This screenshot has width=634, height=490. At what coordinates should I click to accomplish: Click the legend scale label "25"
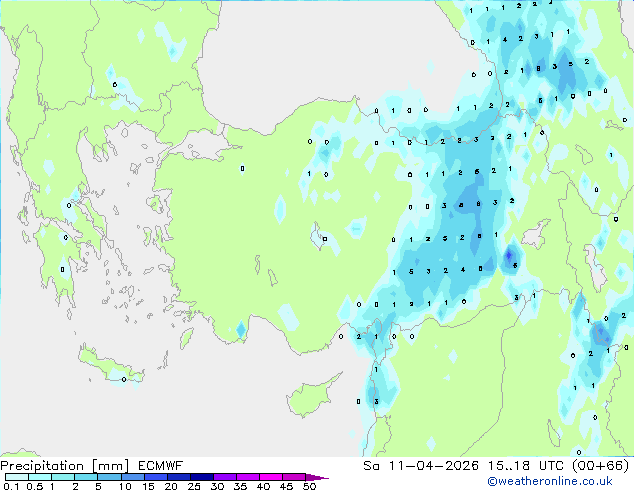tap(194, 486)
